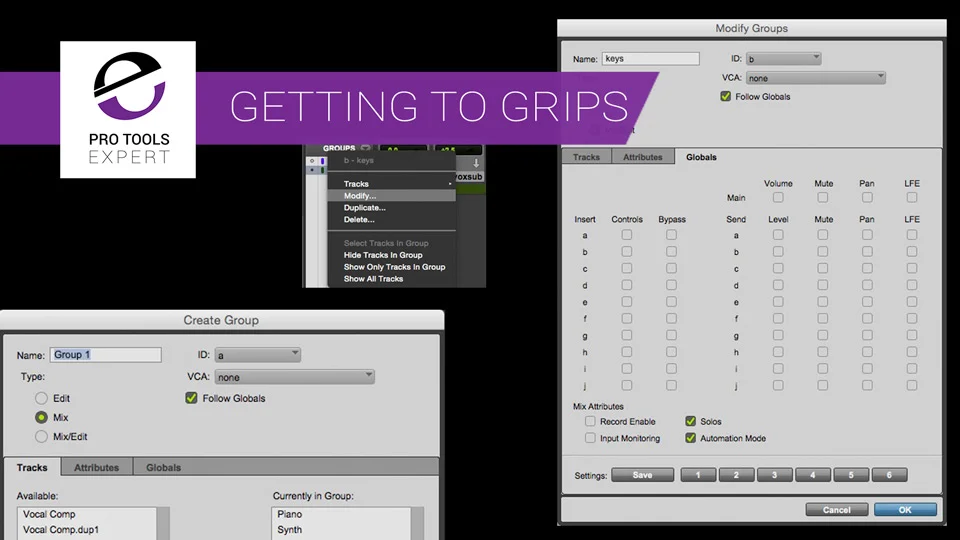
Task: Confirm Modify Groups with OK
Action: (905, 509)
